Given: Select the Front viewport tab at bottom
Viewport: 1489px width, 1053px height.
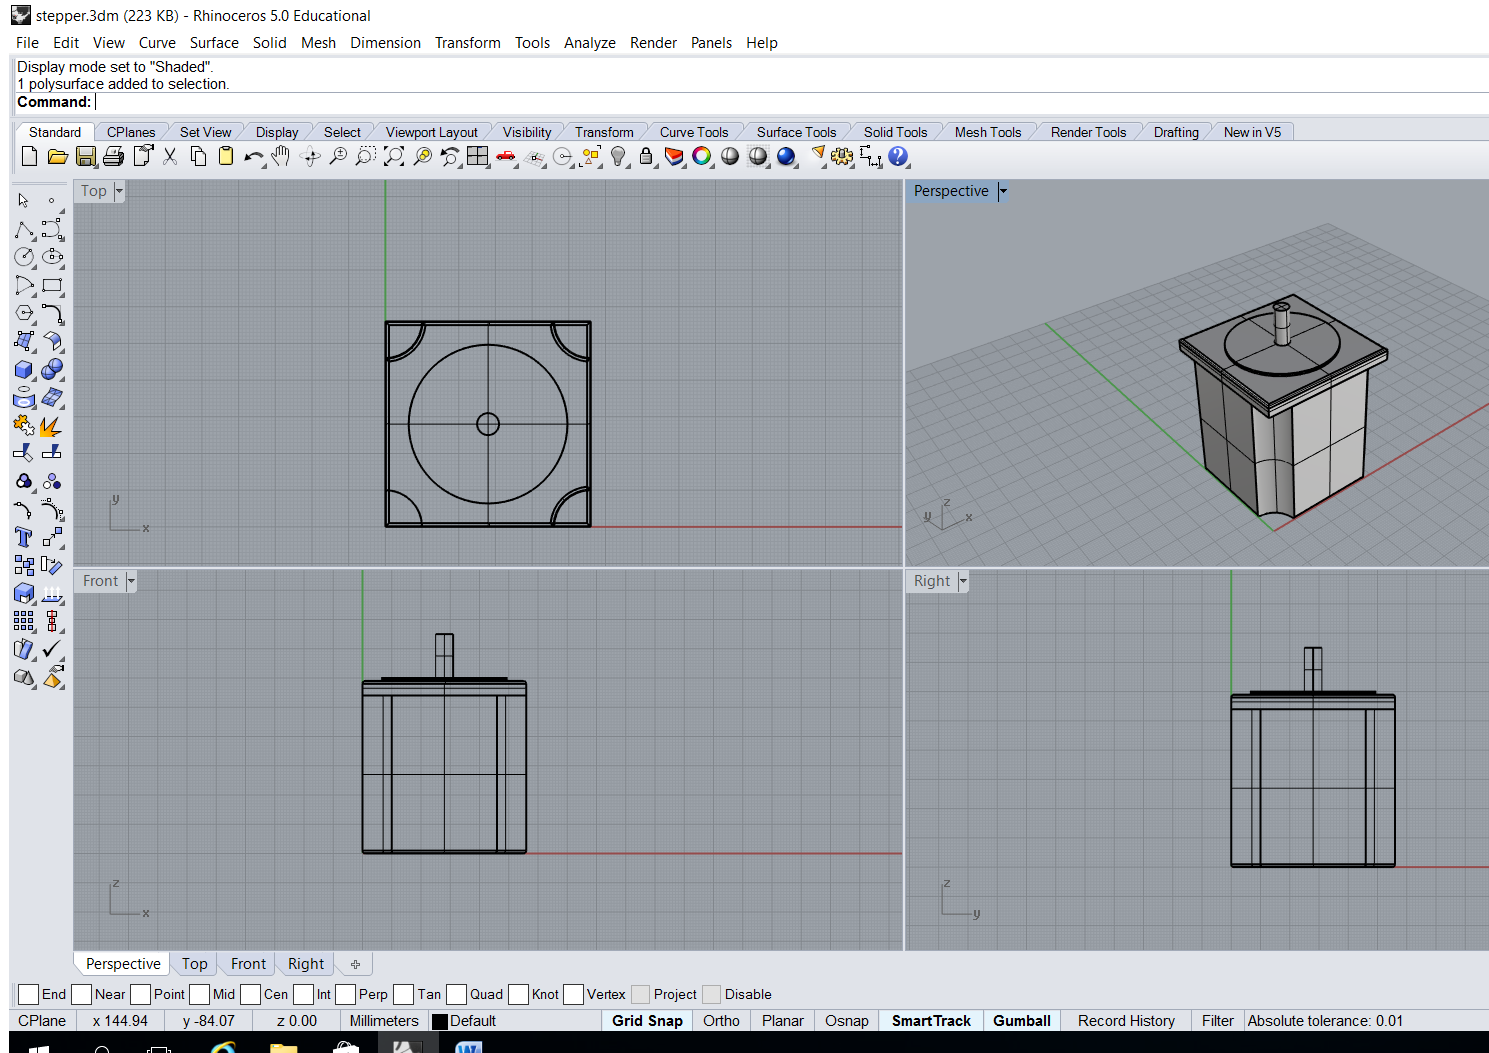Looking at the screenshot, I should [x=248, y=964].
